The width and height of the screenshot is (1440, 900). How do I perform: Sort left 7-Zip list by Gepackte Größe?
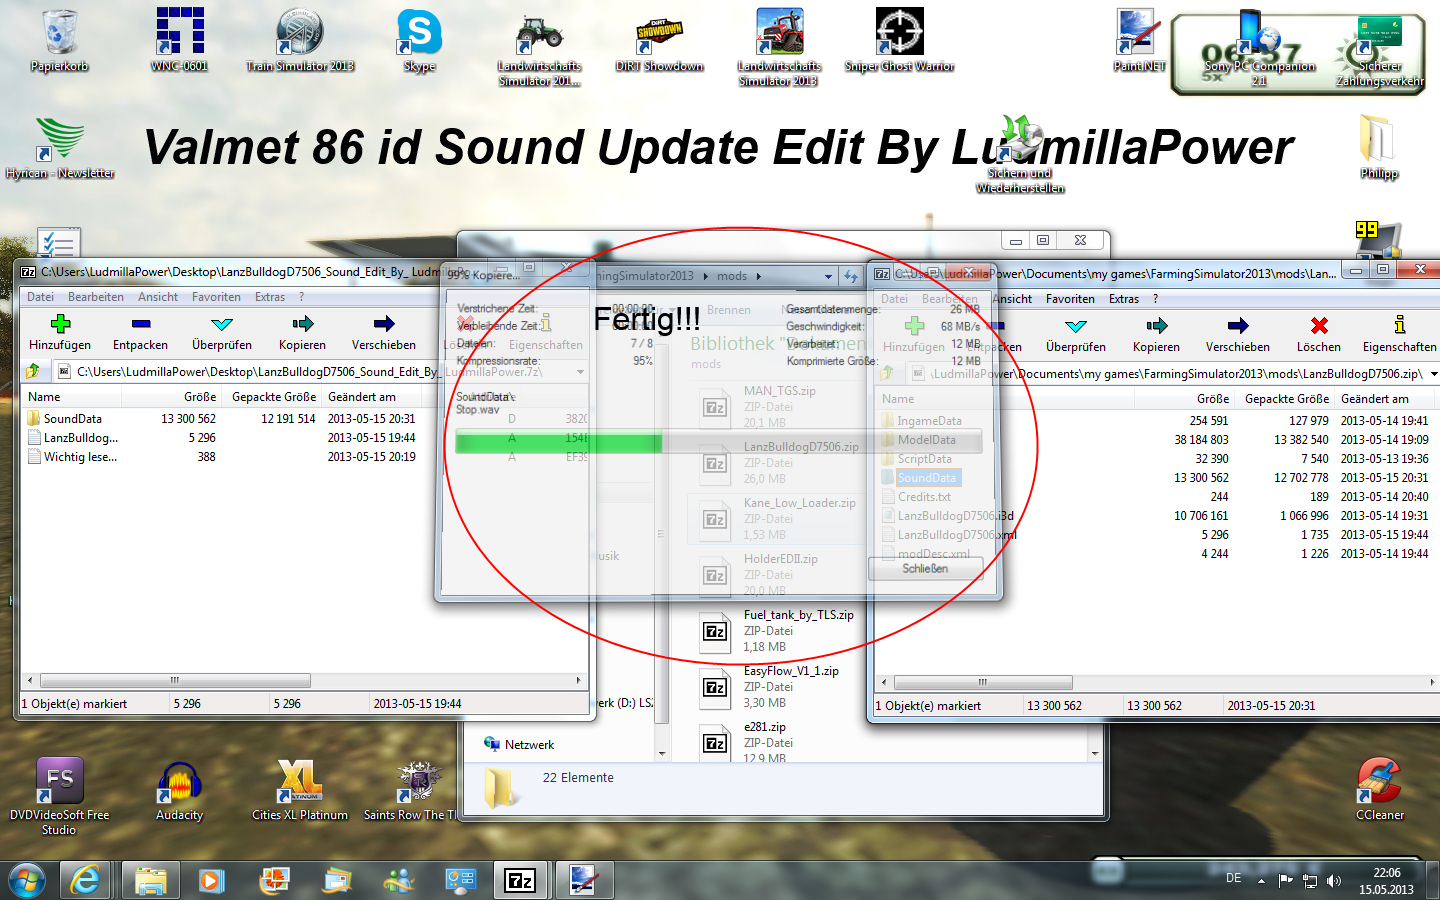(x=273, y=397)
